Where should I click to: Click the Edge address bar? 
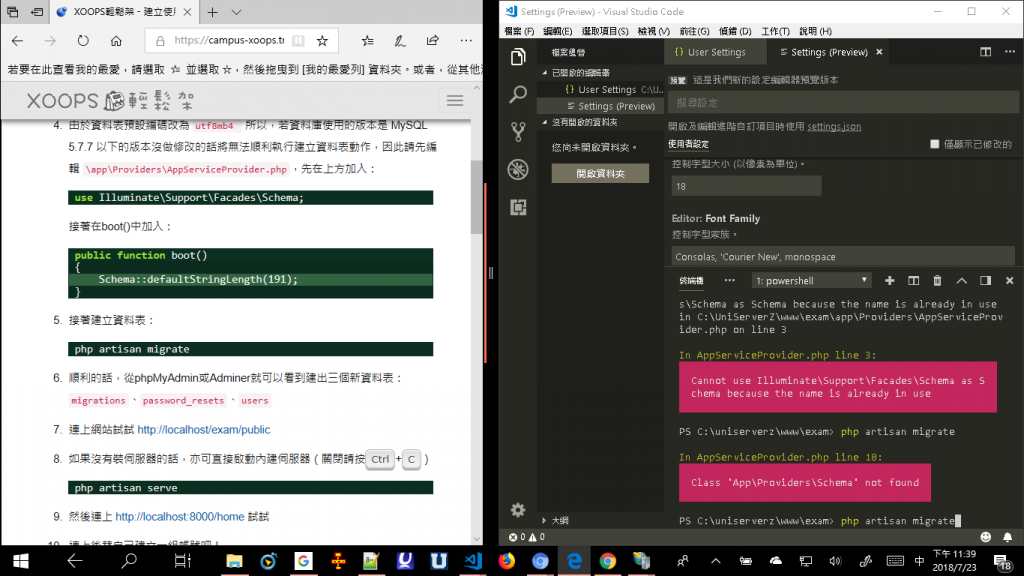click(229, 40)
